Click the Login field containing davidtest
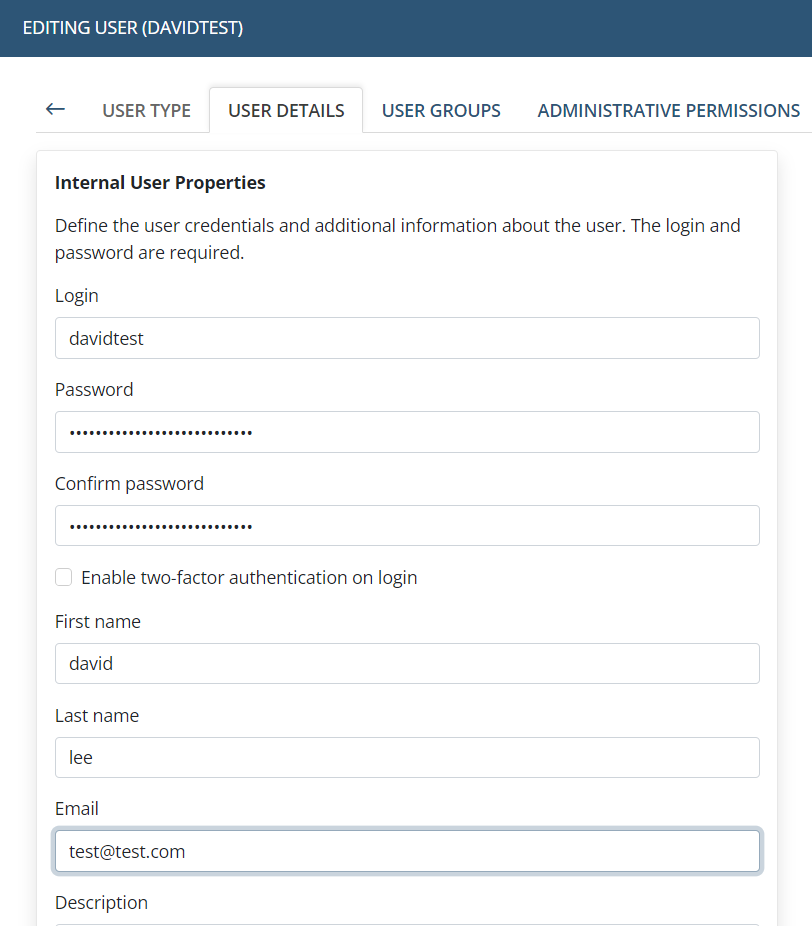 (x=407, y=338)
